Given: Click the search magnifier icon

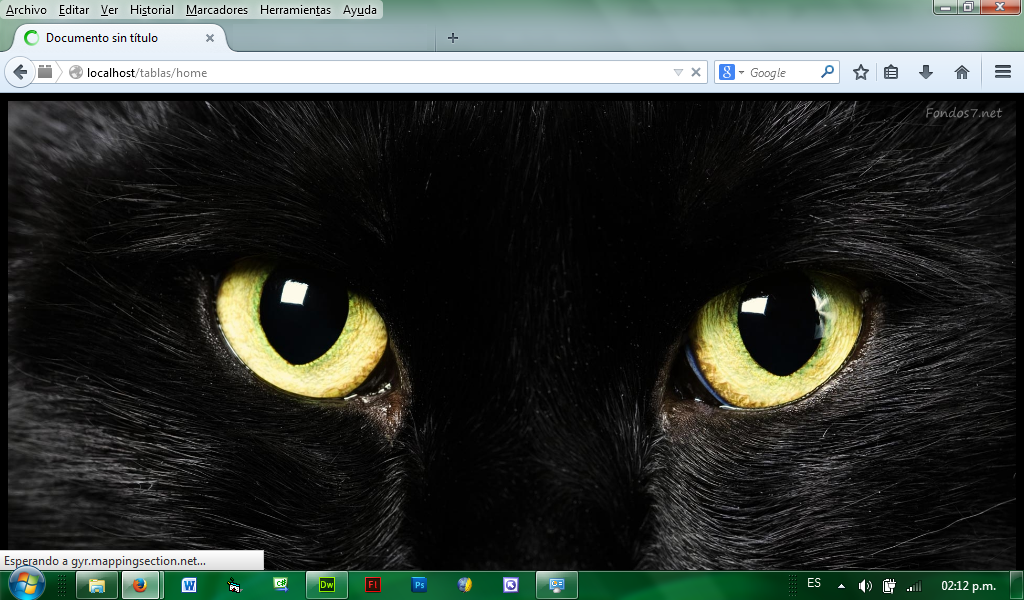Looking at the screenshot, I should click(827, 72).
